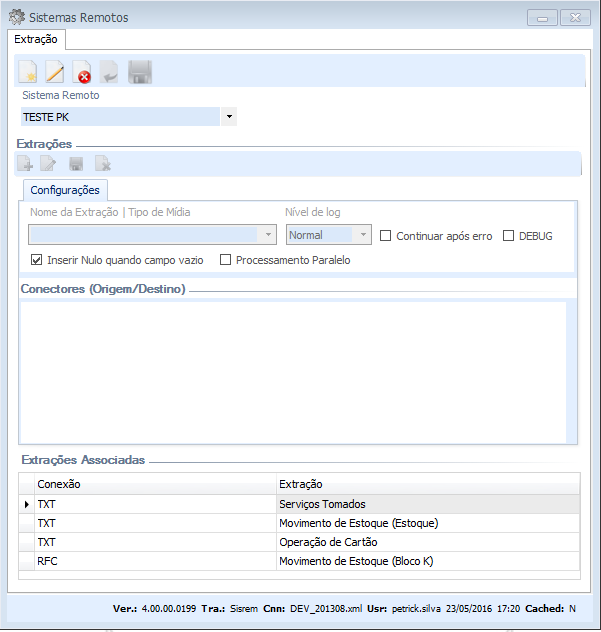Click the edit extraction icon under Extrações
601x632 pixels.
click(48, 164)
